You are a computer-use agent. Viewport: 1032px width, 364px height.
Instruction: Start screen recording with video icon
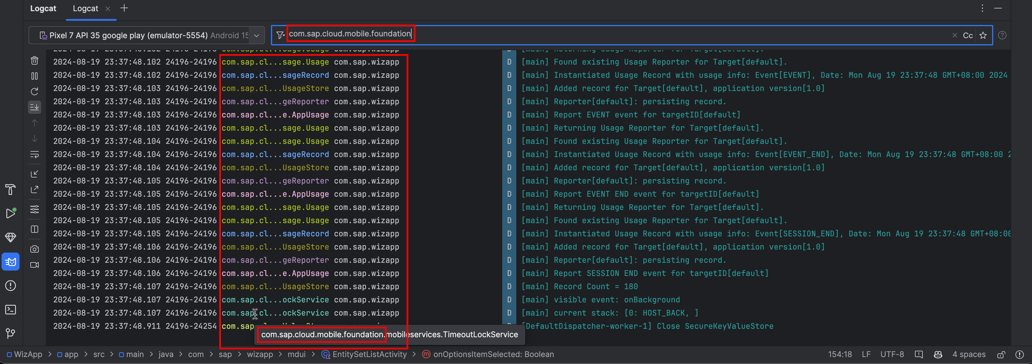pos(34,265)
